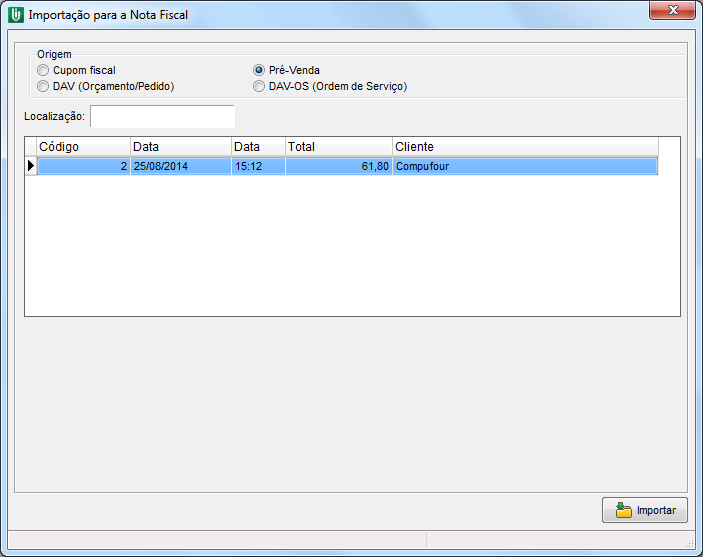The height and width of the screenshot is (557, 703).
Task: Click the green app icon in title bar
Action: [15, 15]
